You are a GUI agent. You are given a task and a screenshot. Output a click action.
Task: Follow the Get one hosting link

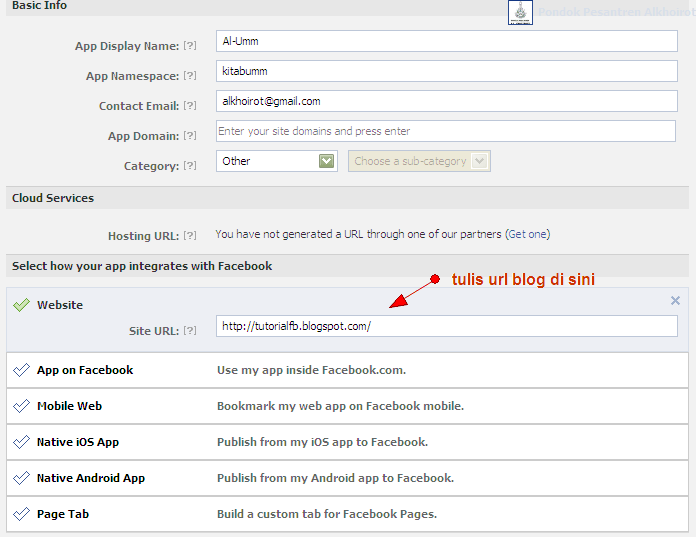[527, 234]
